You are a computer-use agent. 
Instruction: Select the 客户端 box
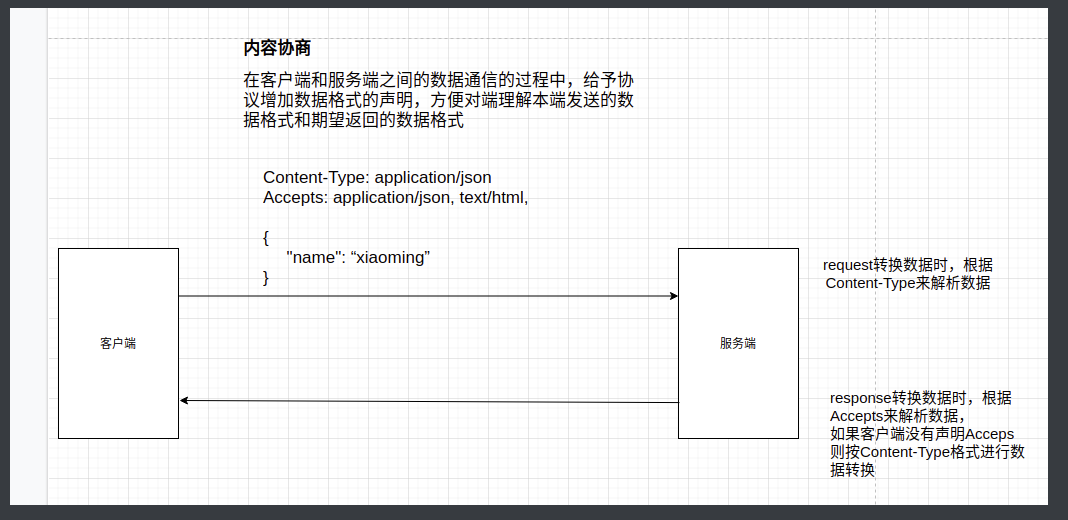[x=119, y=343]
